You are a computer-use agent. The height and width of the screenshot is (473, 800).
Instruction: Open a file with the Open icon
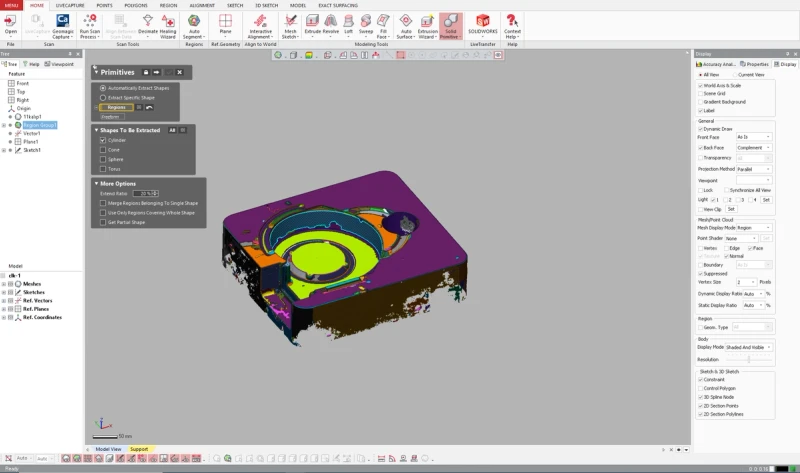10,26
